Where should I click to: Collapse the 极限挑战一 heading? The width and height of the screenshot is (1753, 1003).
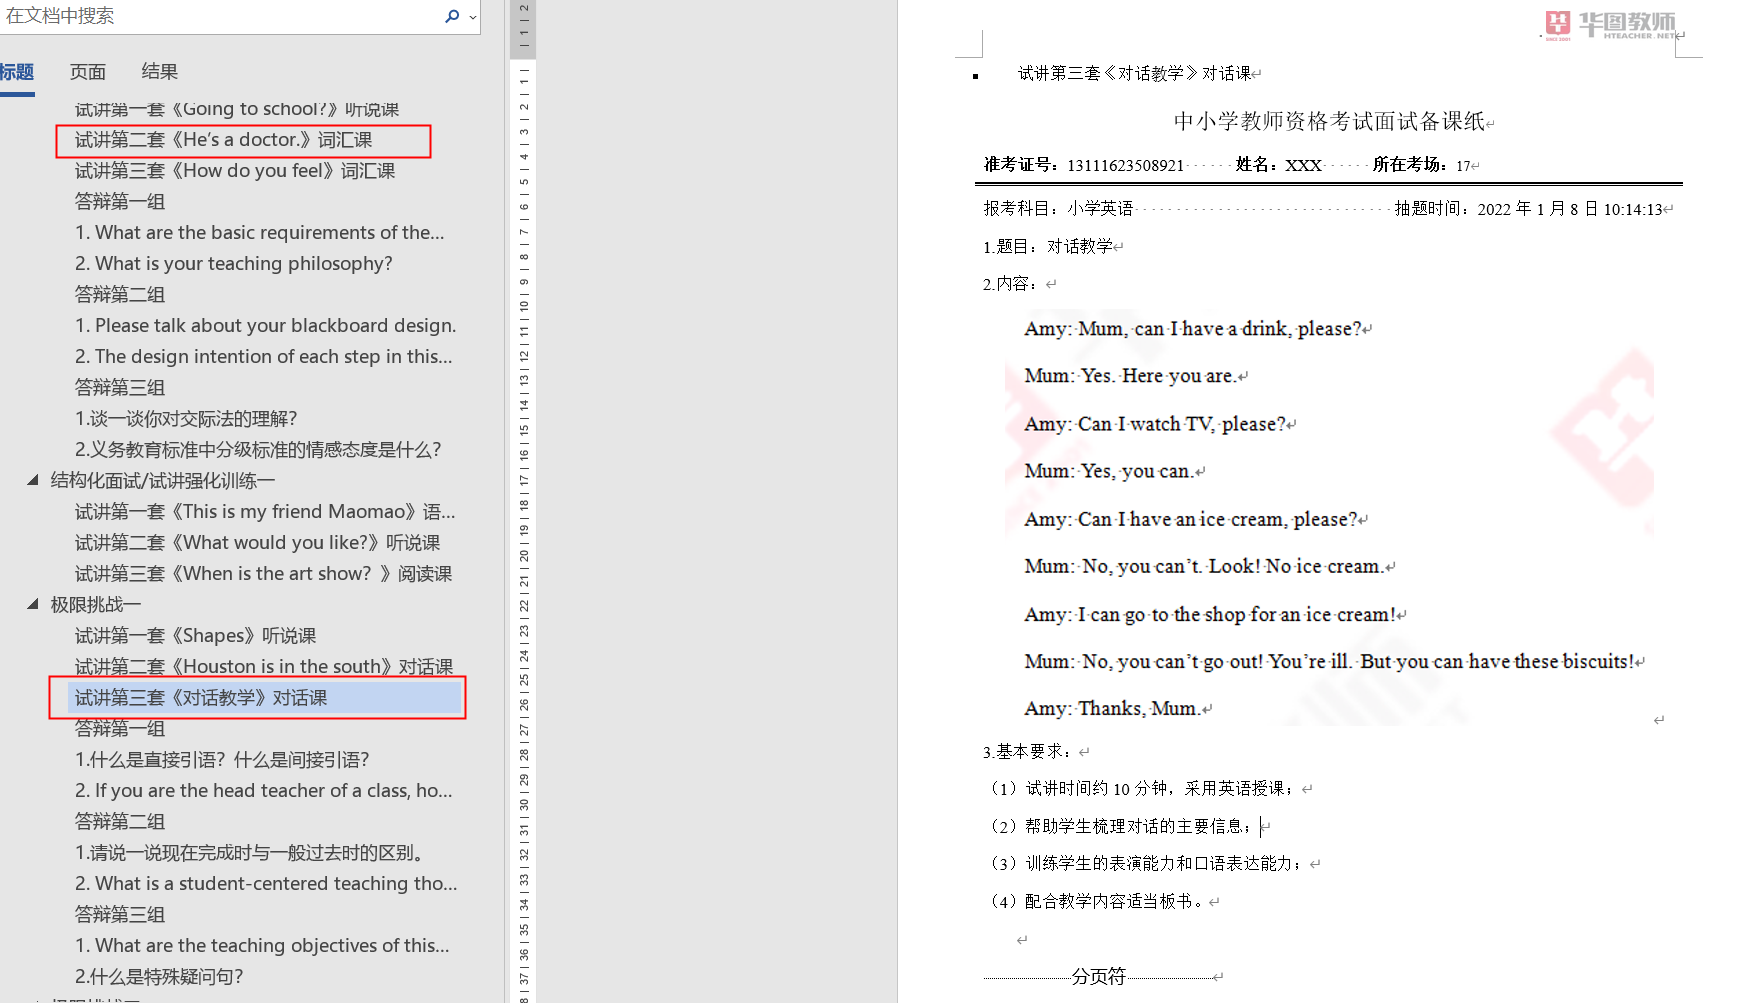[33, 605]
